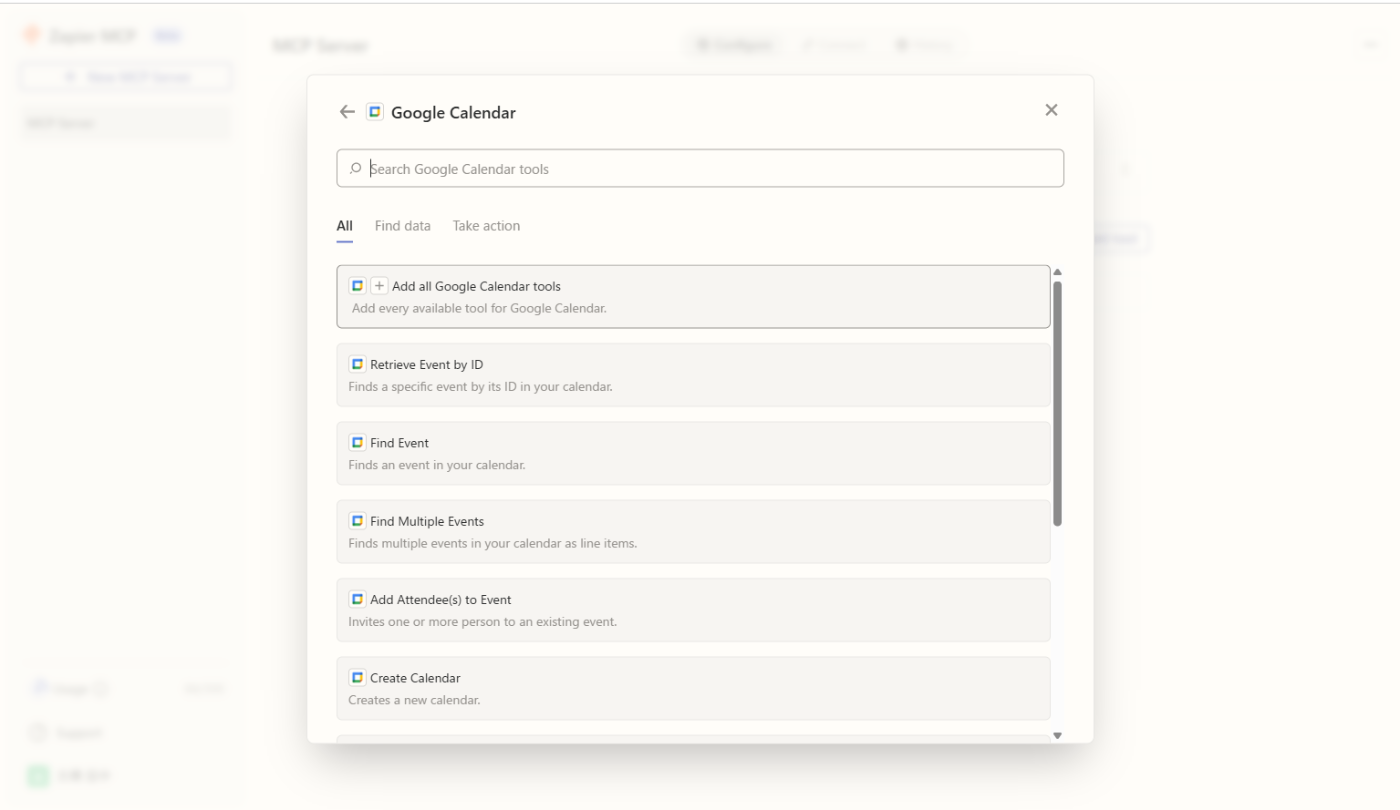Click the calendar icon next to Find Event
Viewport: 1400px width, 810px height.
pos(357,442)
